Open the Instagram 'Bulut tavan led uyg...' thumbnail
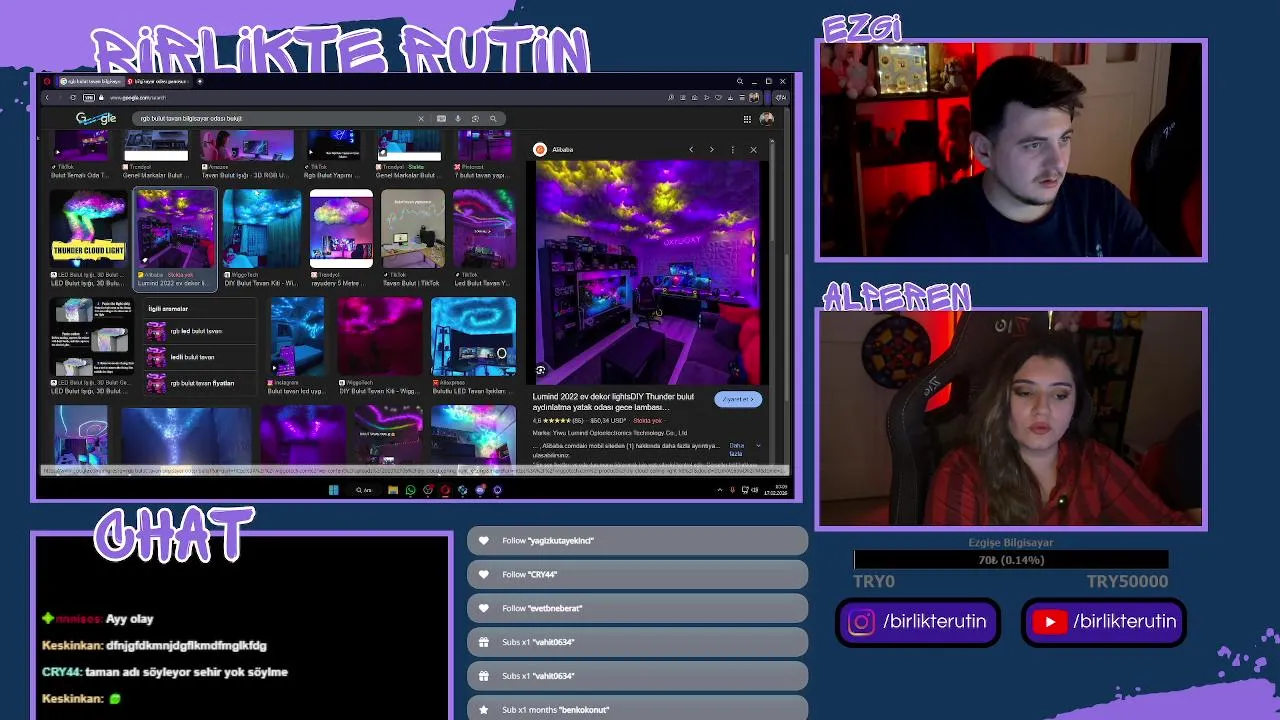This screenshot has height=720, width=1280. click(x=297, y=336)
